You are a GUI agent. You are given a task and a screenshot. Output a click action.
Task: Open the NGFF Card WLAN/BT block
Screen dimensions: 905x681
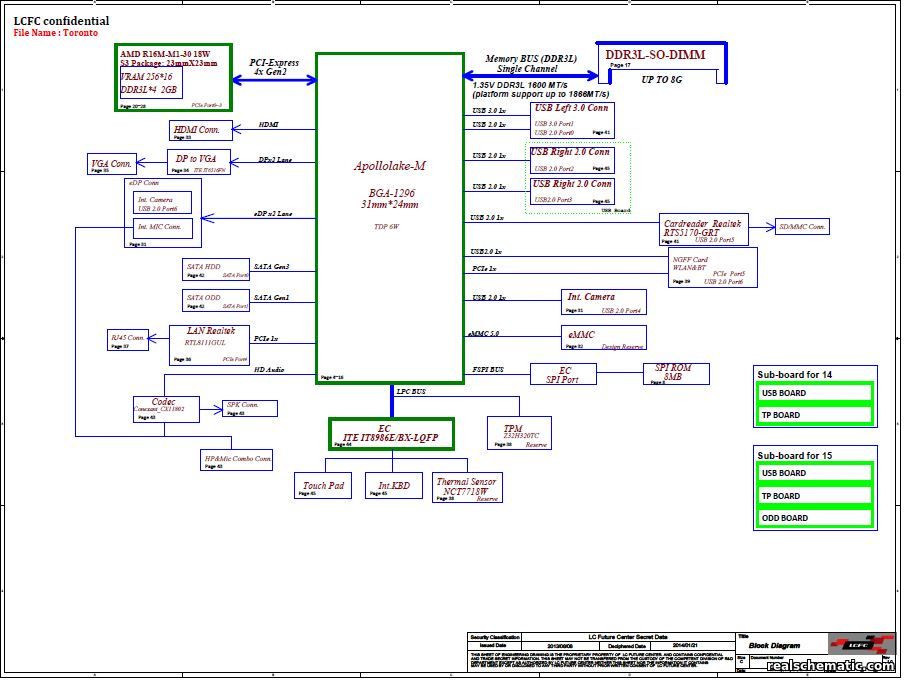point(713,267)
